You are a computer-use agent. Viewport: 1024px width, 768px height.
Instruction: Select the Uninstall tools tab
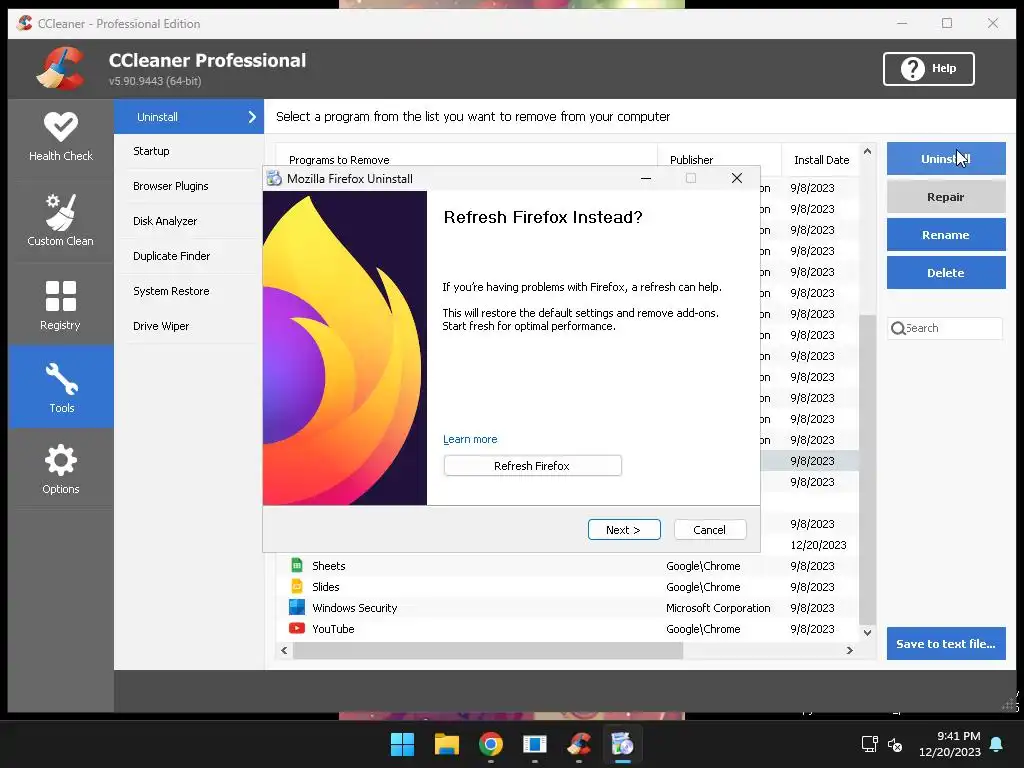pyautogui.click(x=189, y=117)
